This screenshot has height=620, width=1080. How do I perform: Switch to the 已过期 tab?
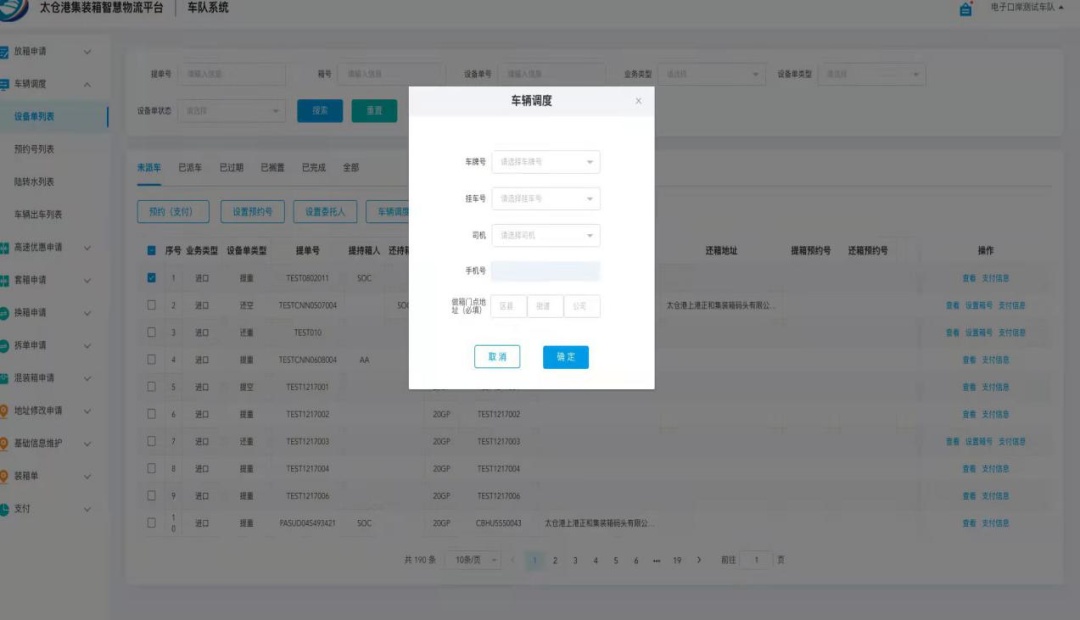click(231, 167)
